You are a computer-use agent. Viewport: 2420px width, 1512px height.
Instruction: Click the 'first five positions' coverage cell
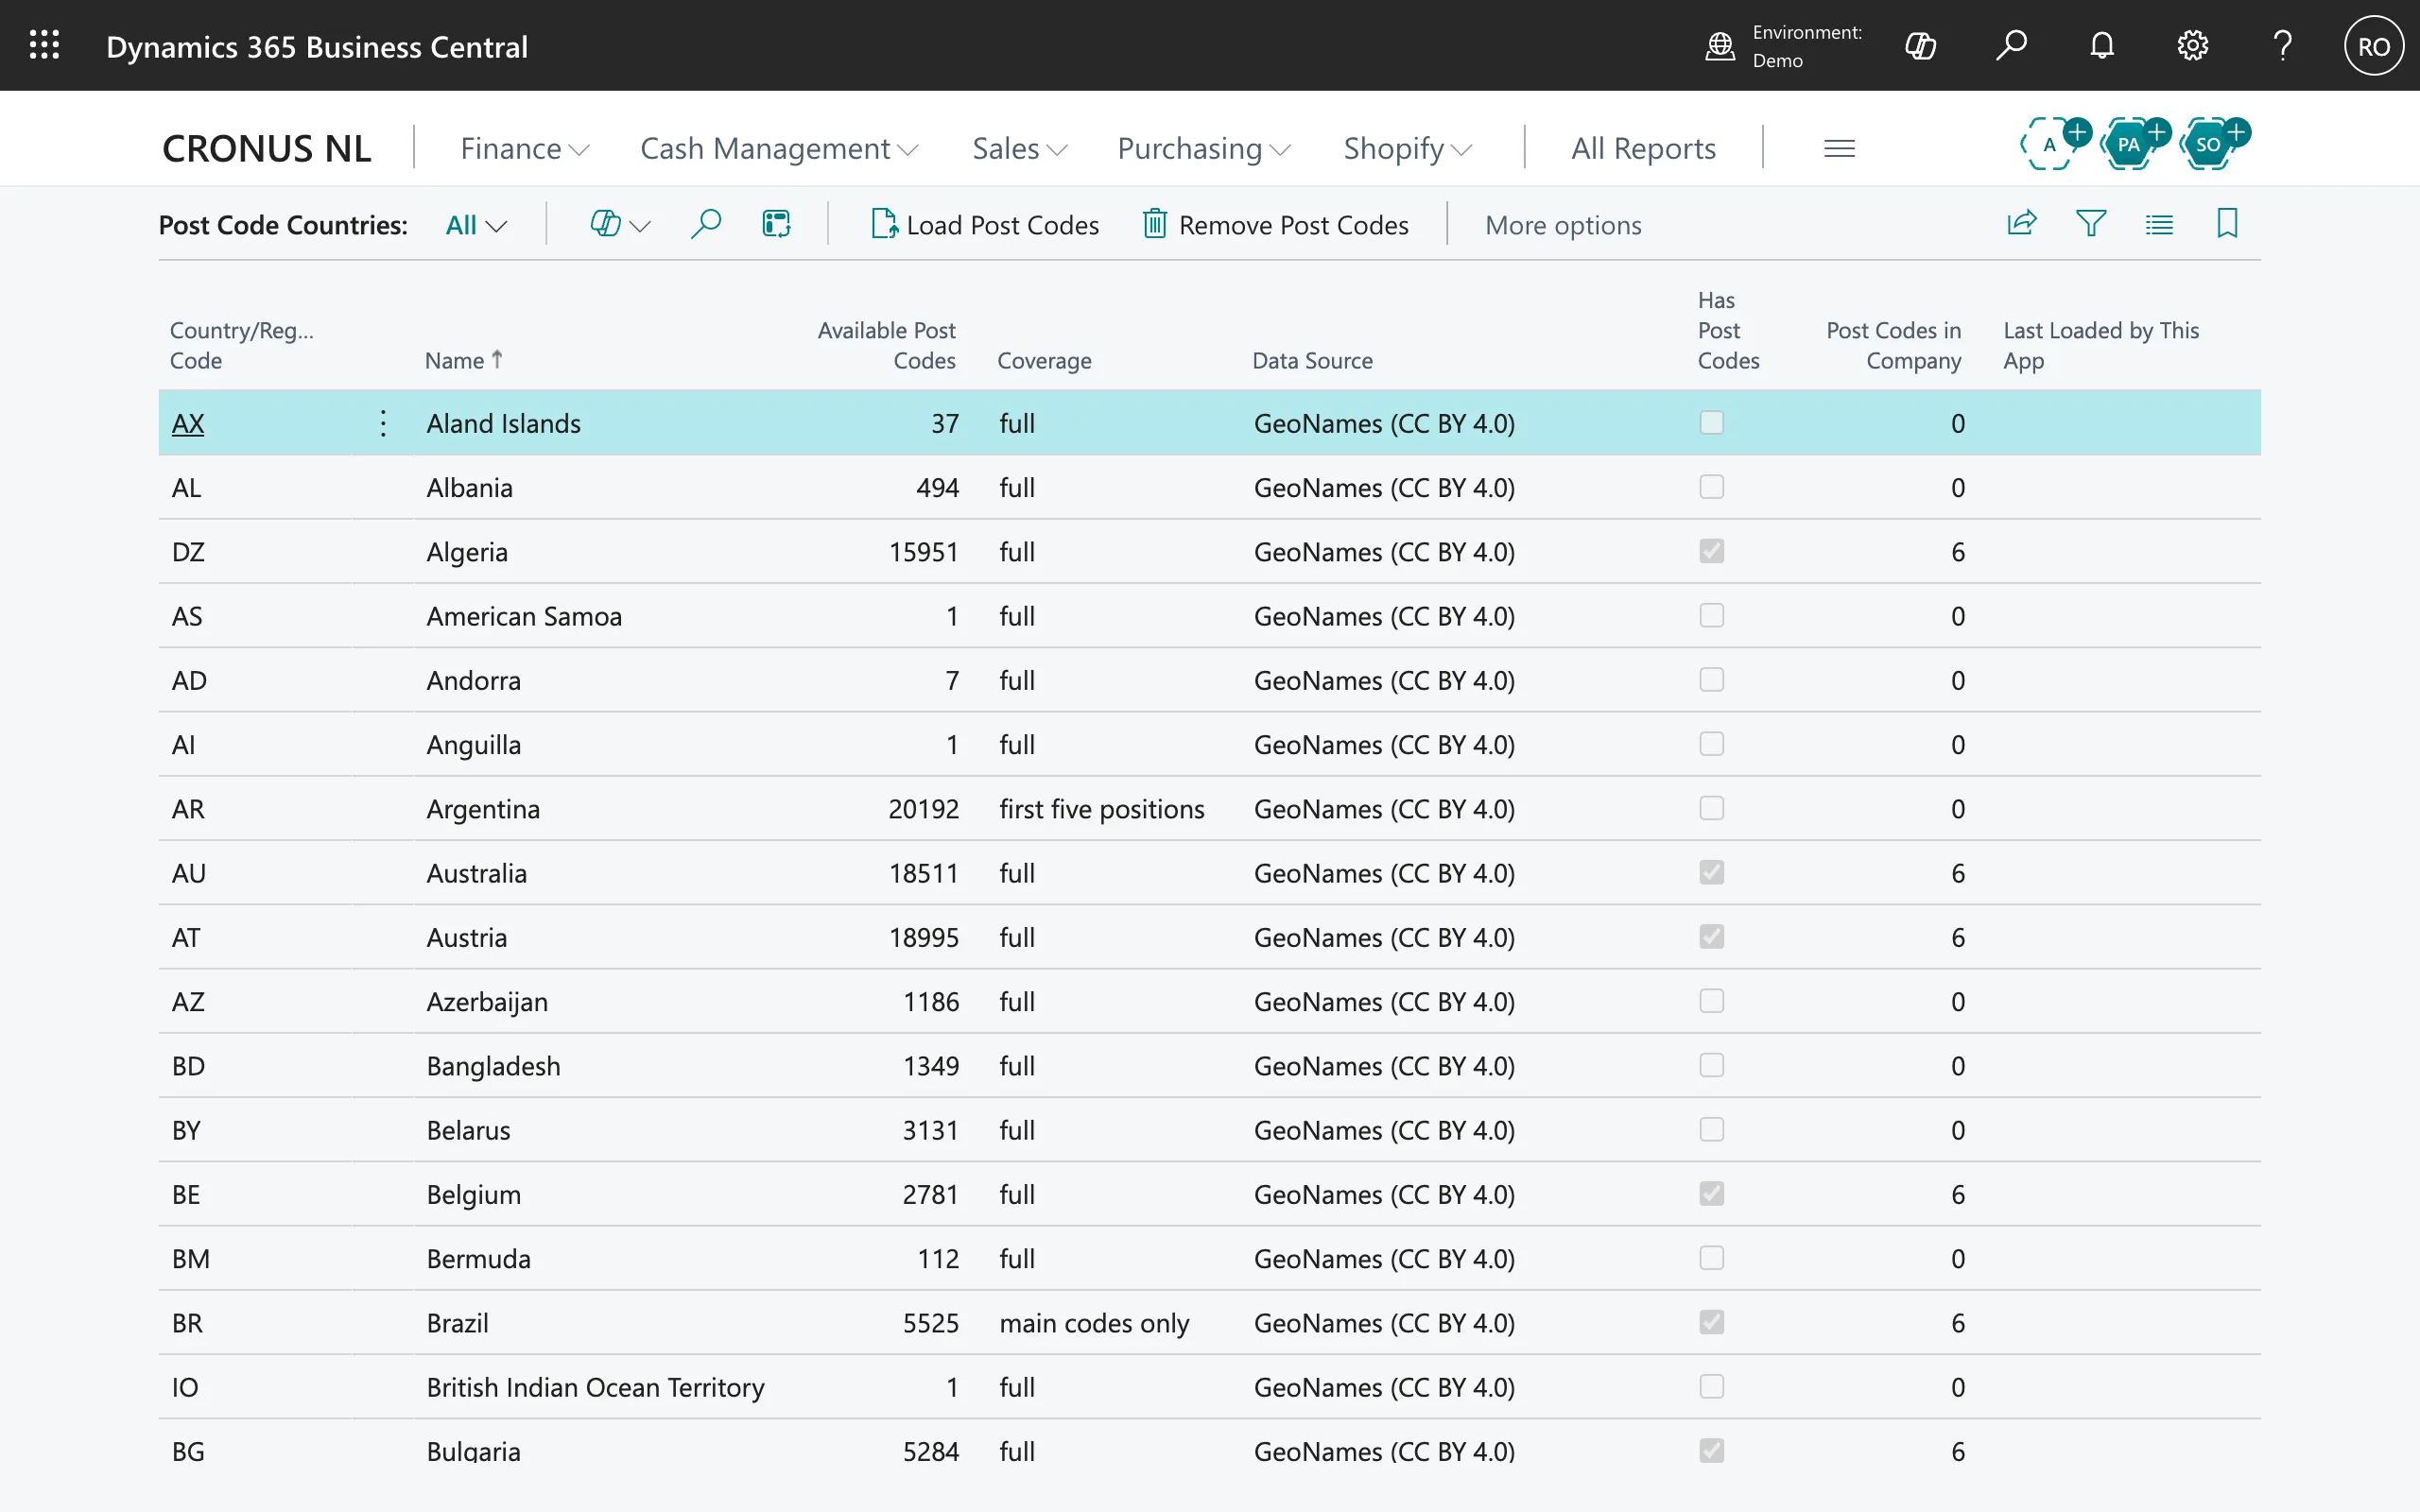point(1101,808)
